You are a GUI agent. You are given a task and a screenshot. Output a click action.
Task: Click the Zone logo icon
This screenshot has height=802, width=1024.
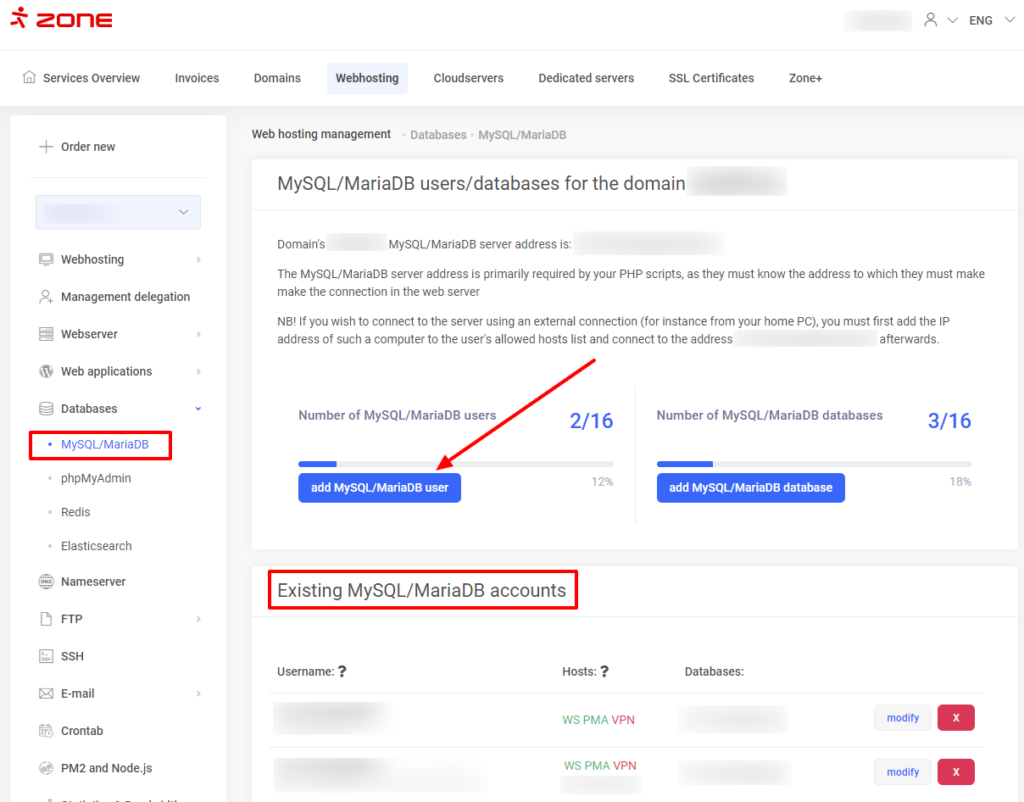coord(19,20)
